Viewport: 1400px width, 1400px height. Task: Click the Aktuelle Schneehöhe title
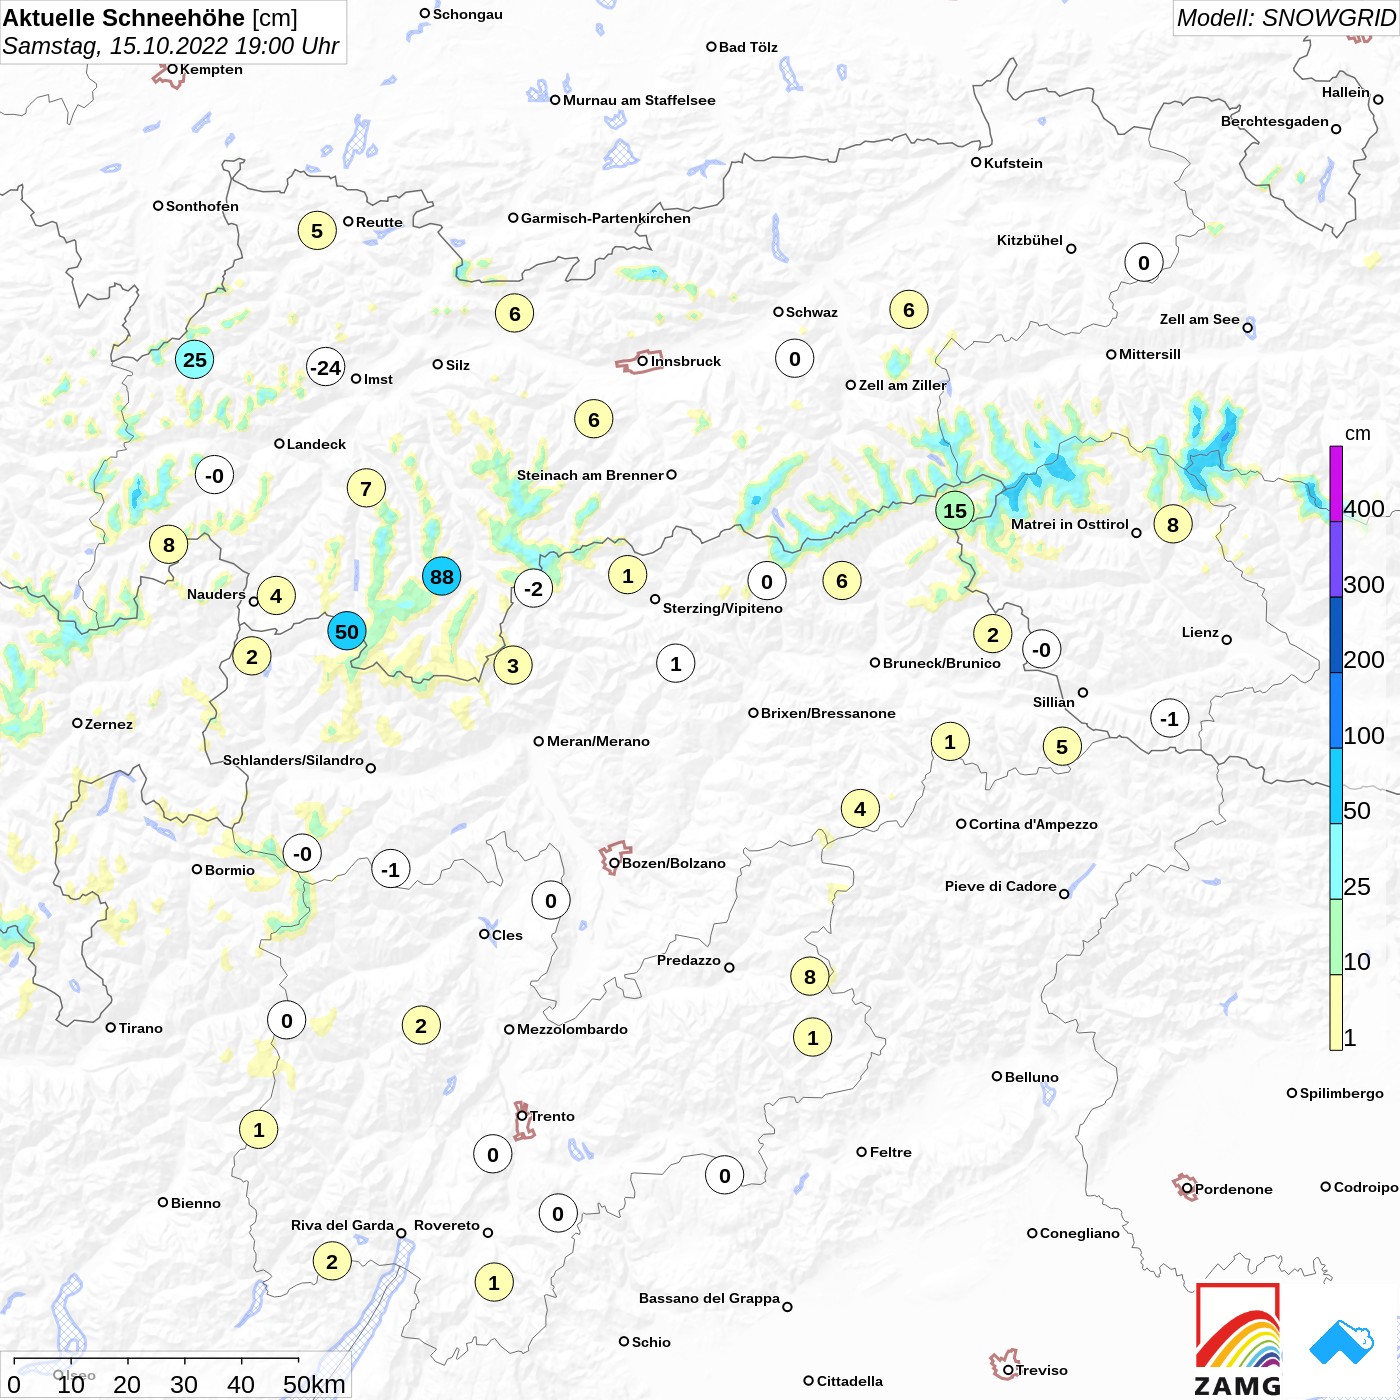click(x=150, y=18)
